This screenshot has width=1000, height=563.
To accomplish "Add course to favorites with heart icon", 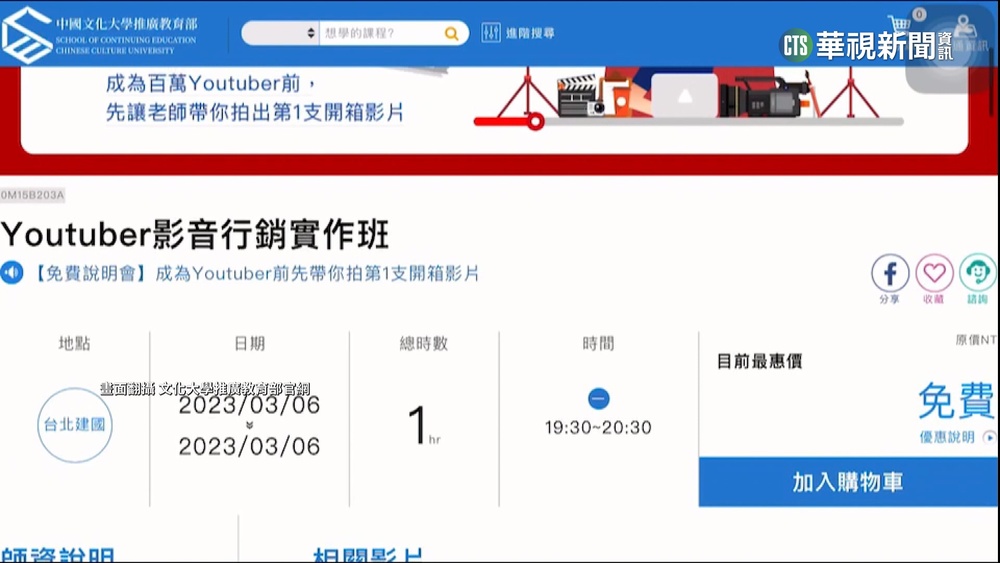I will [x=934, y=274].
